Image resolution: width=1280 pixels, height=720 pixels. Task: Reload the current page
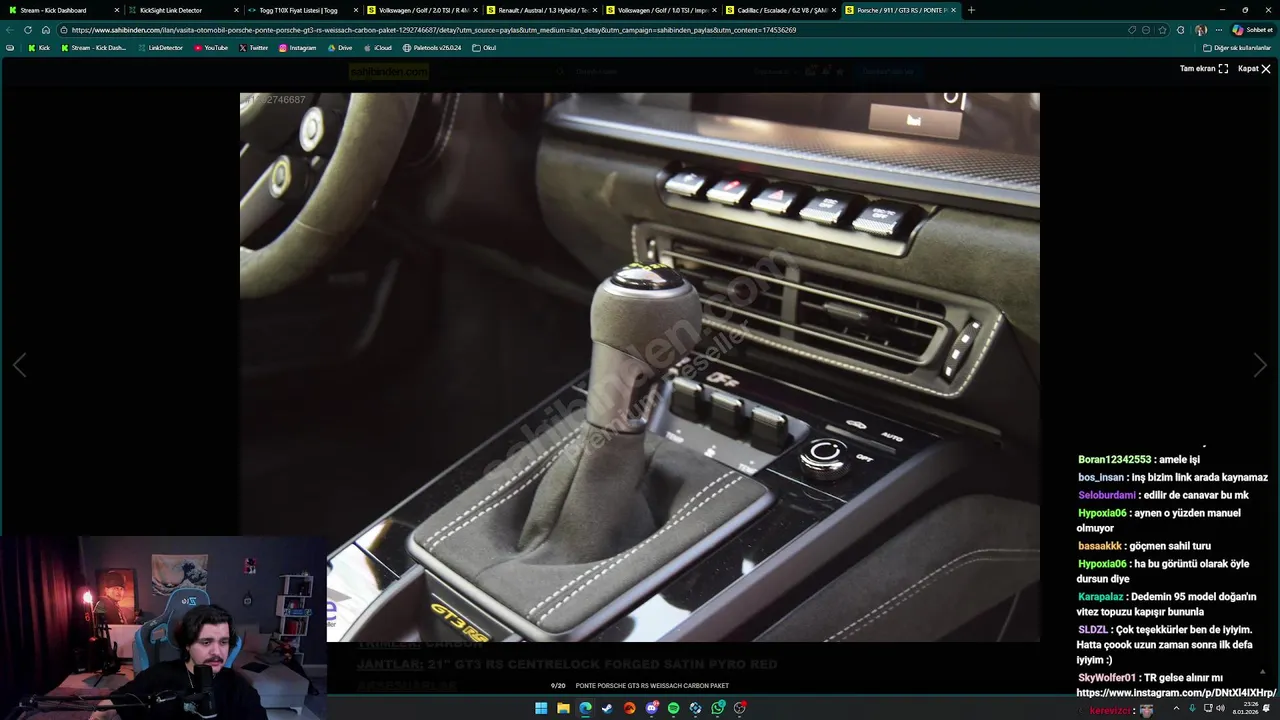(x=28, y=30)
